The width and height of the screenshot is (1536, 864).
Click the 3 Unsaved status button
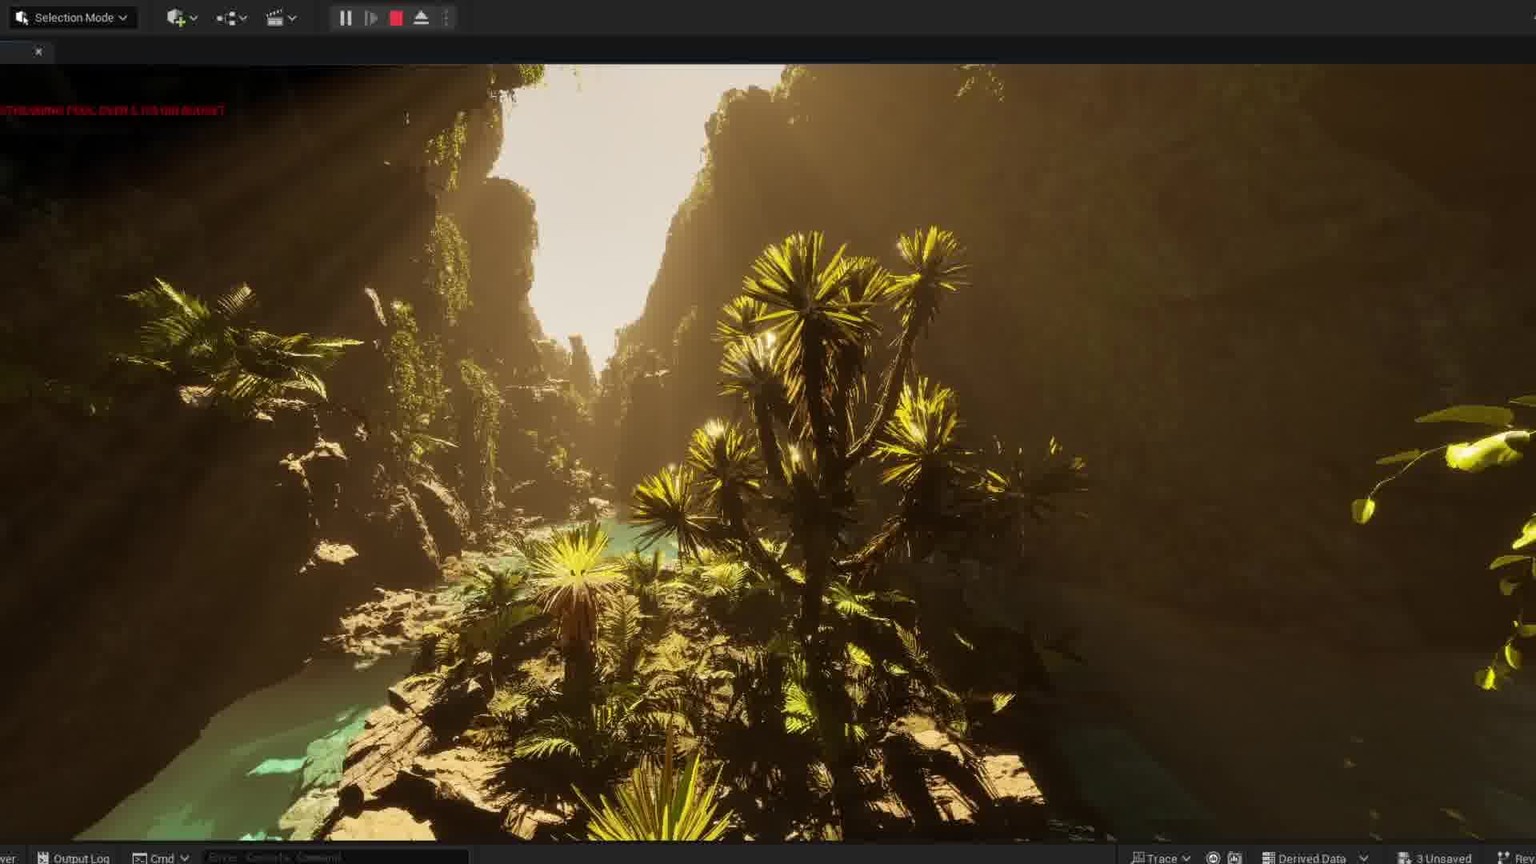pyautogui.click(x=1434, y=857)
